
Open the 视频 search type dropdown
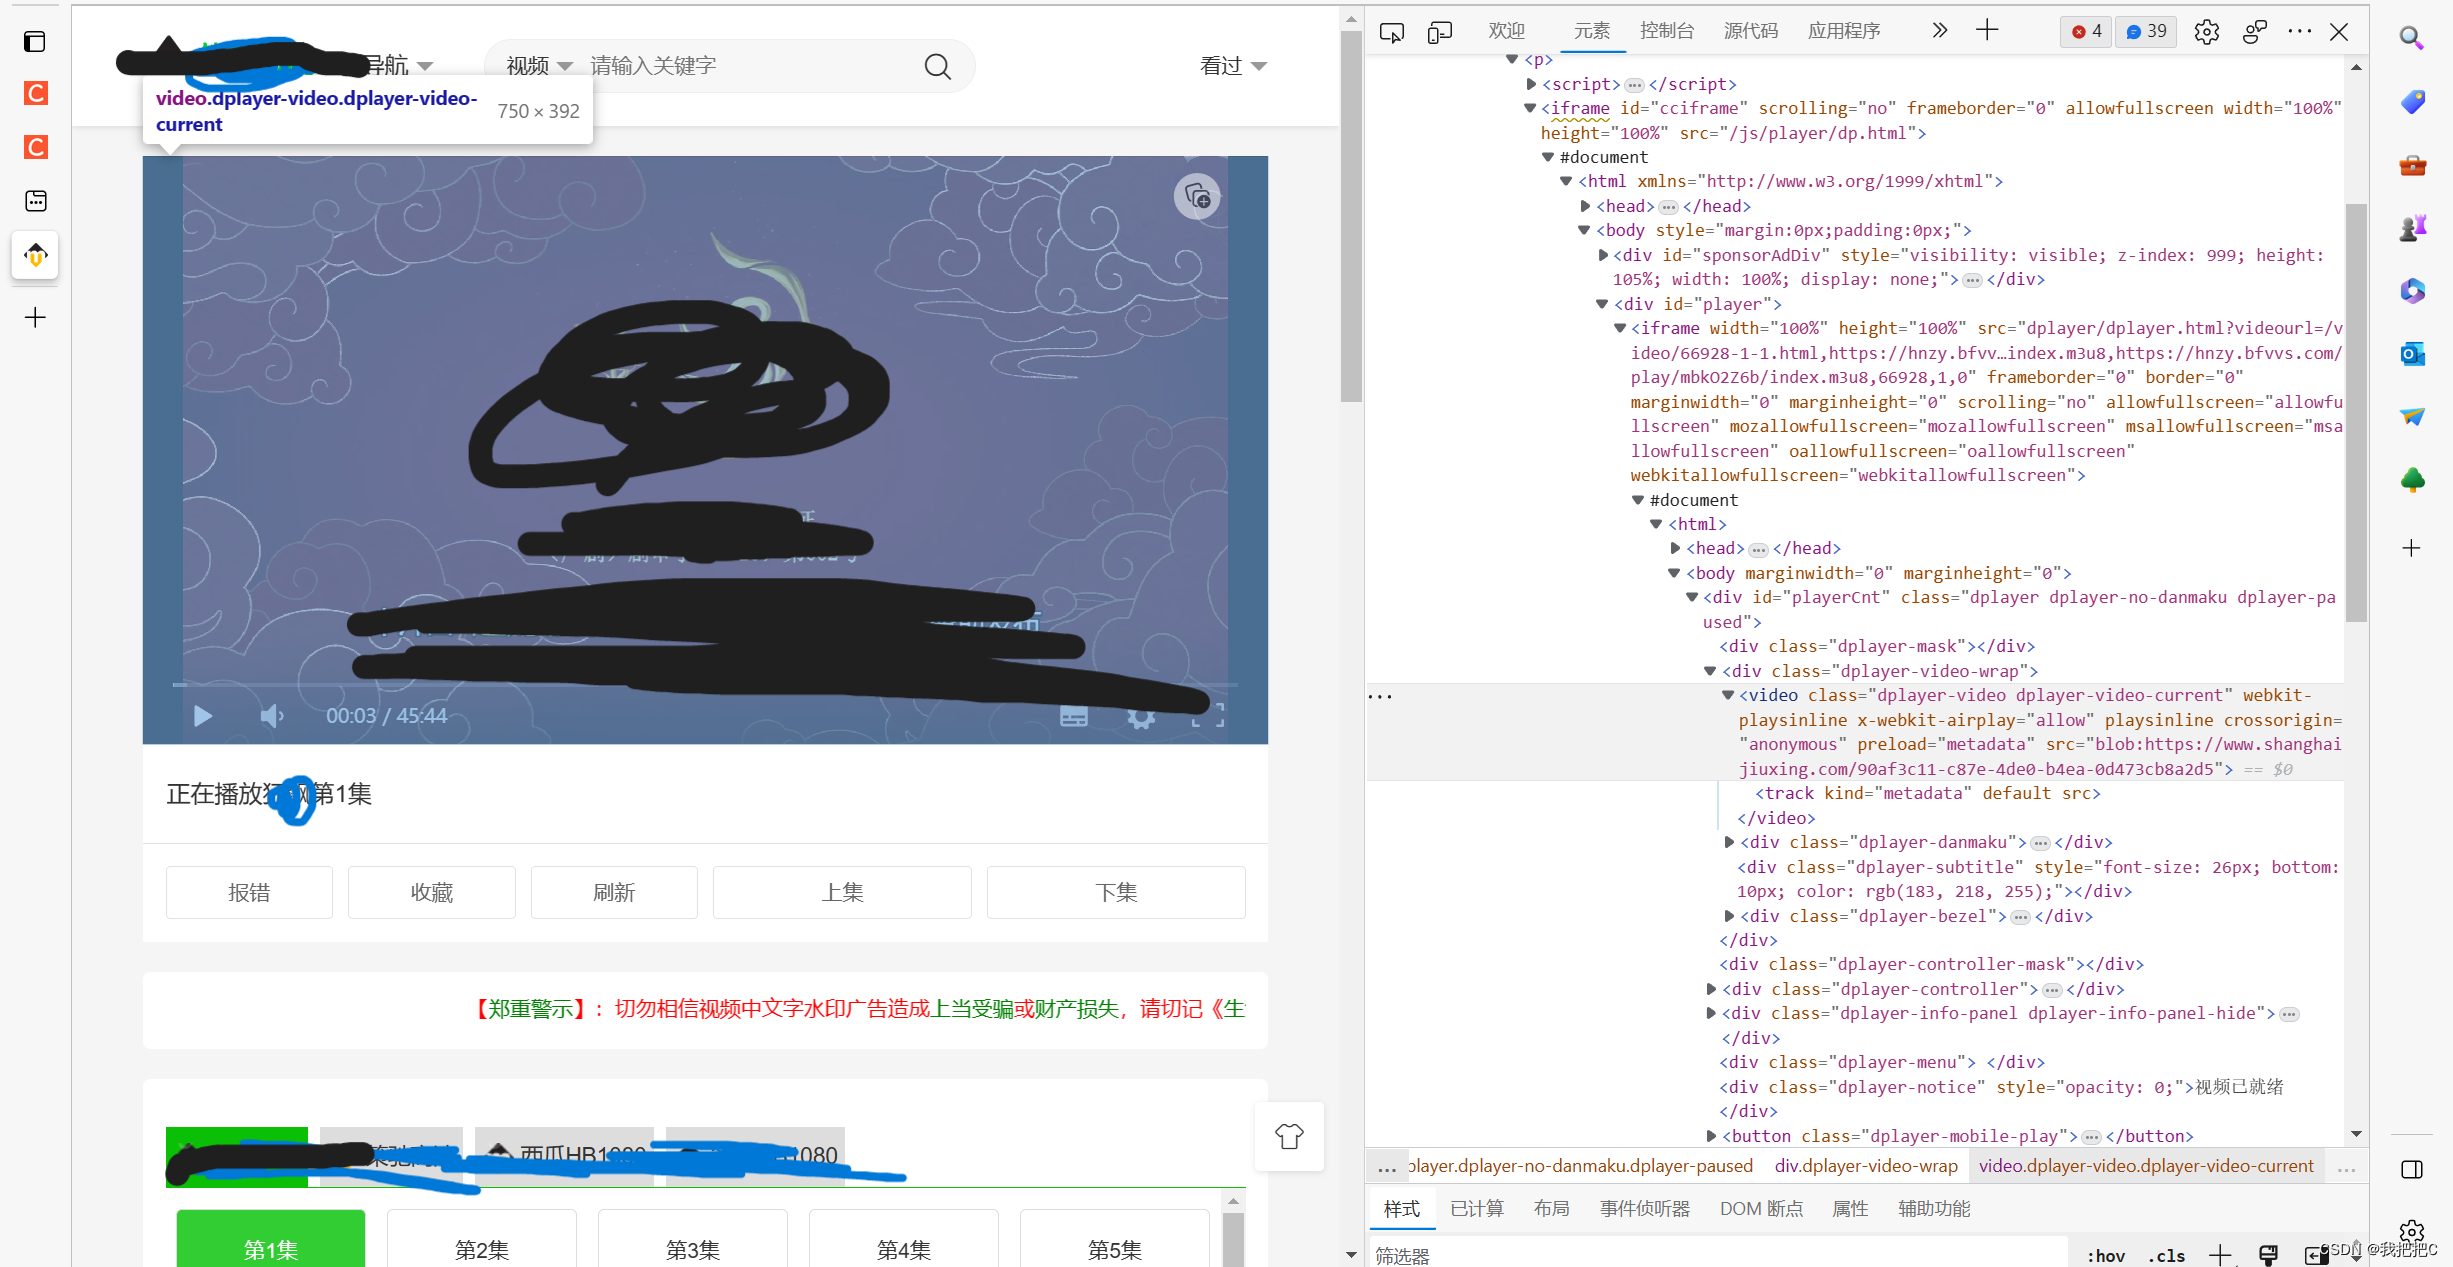[539, 66]
